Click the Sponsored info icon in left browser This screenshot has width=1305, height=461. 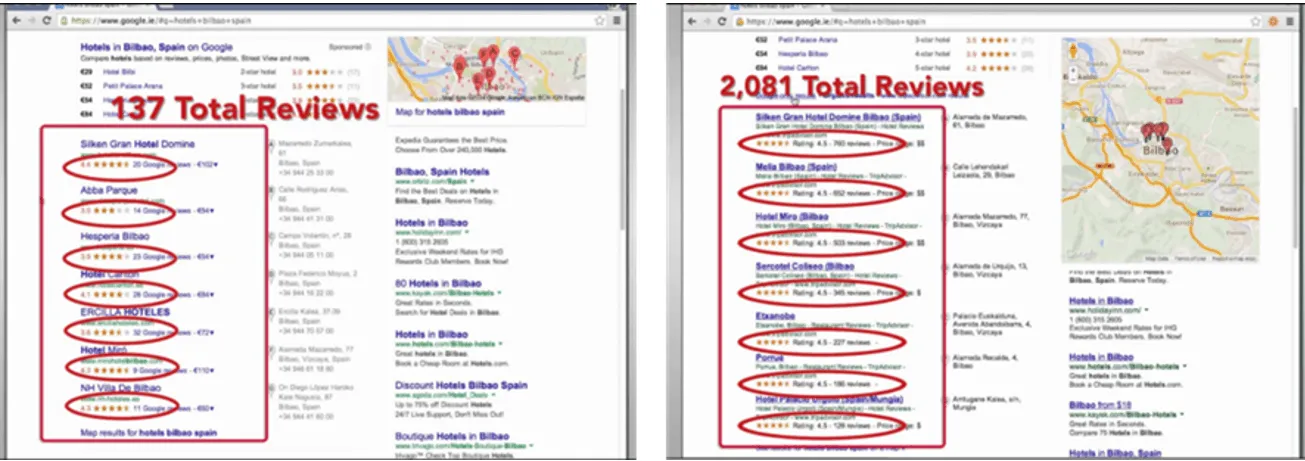click(x=369, y=46)
